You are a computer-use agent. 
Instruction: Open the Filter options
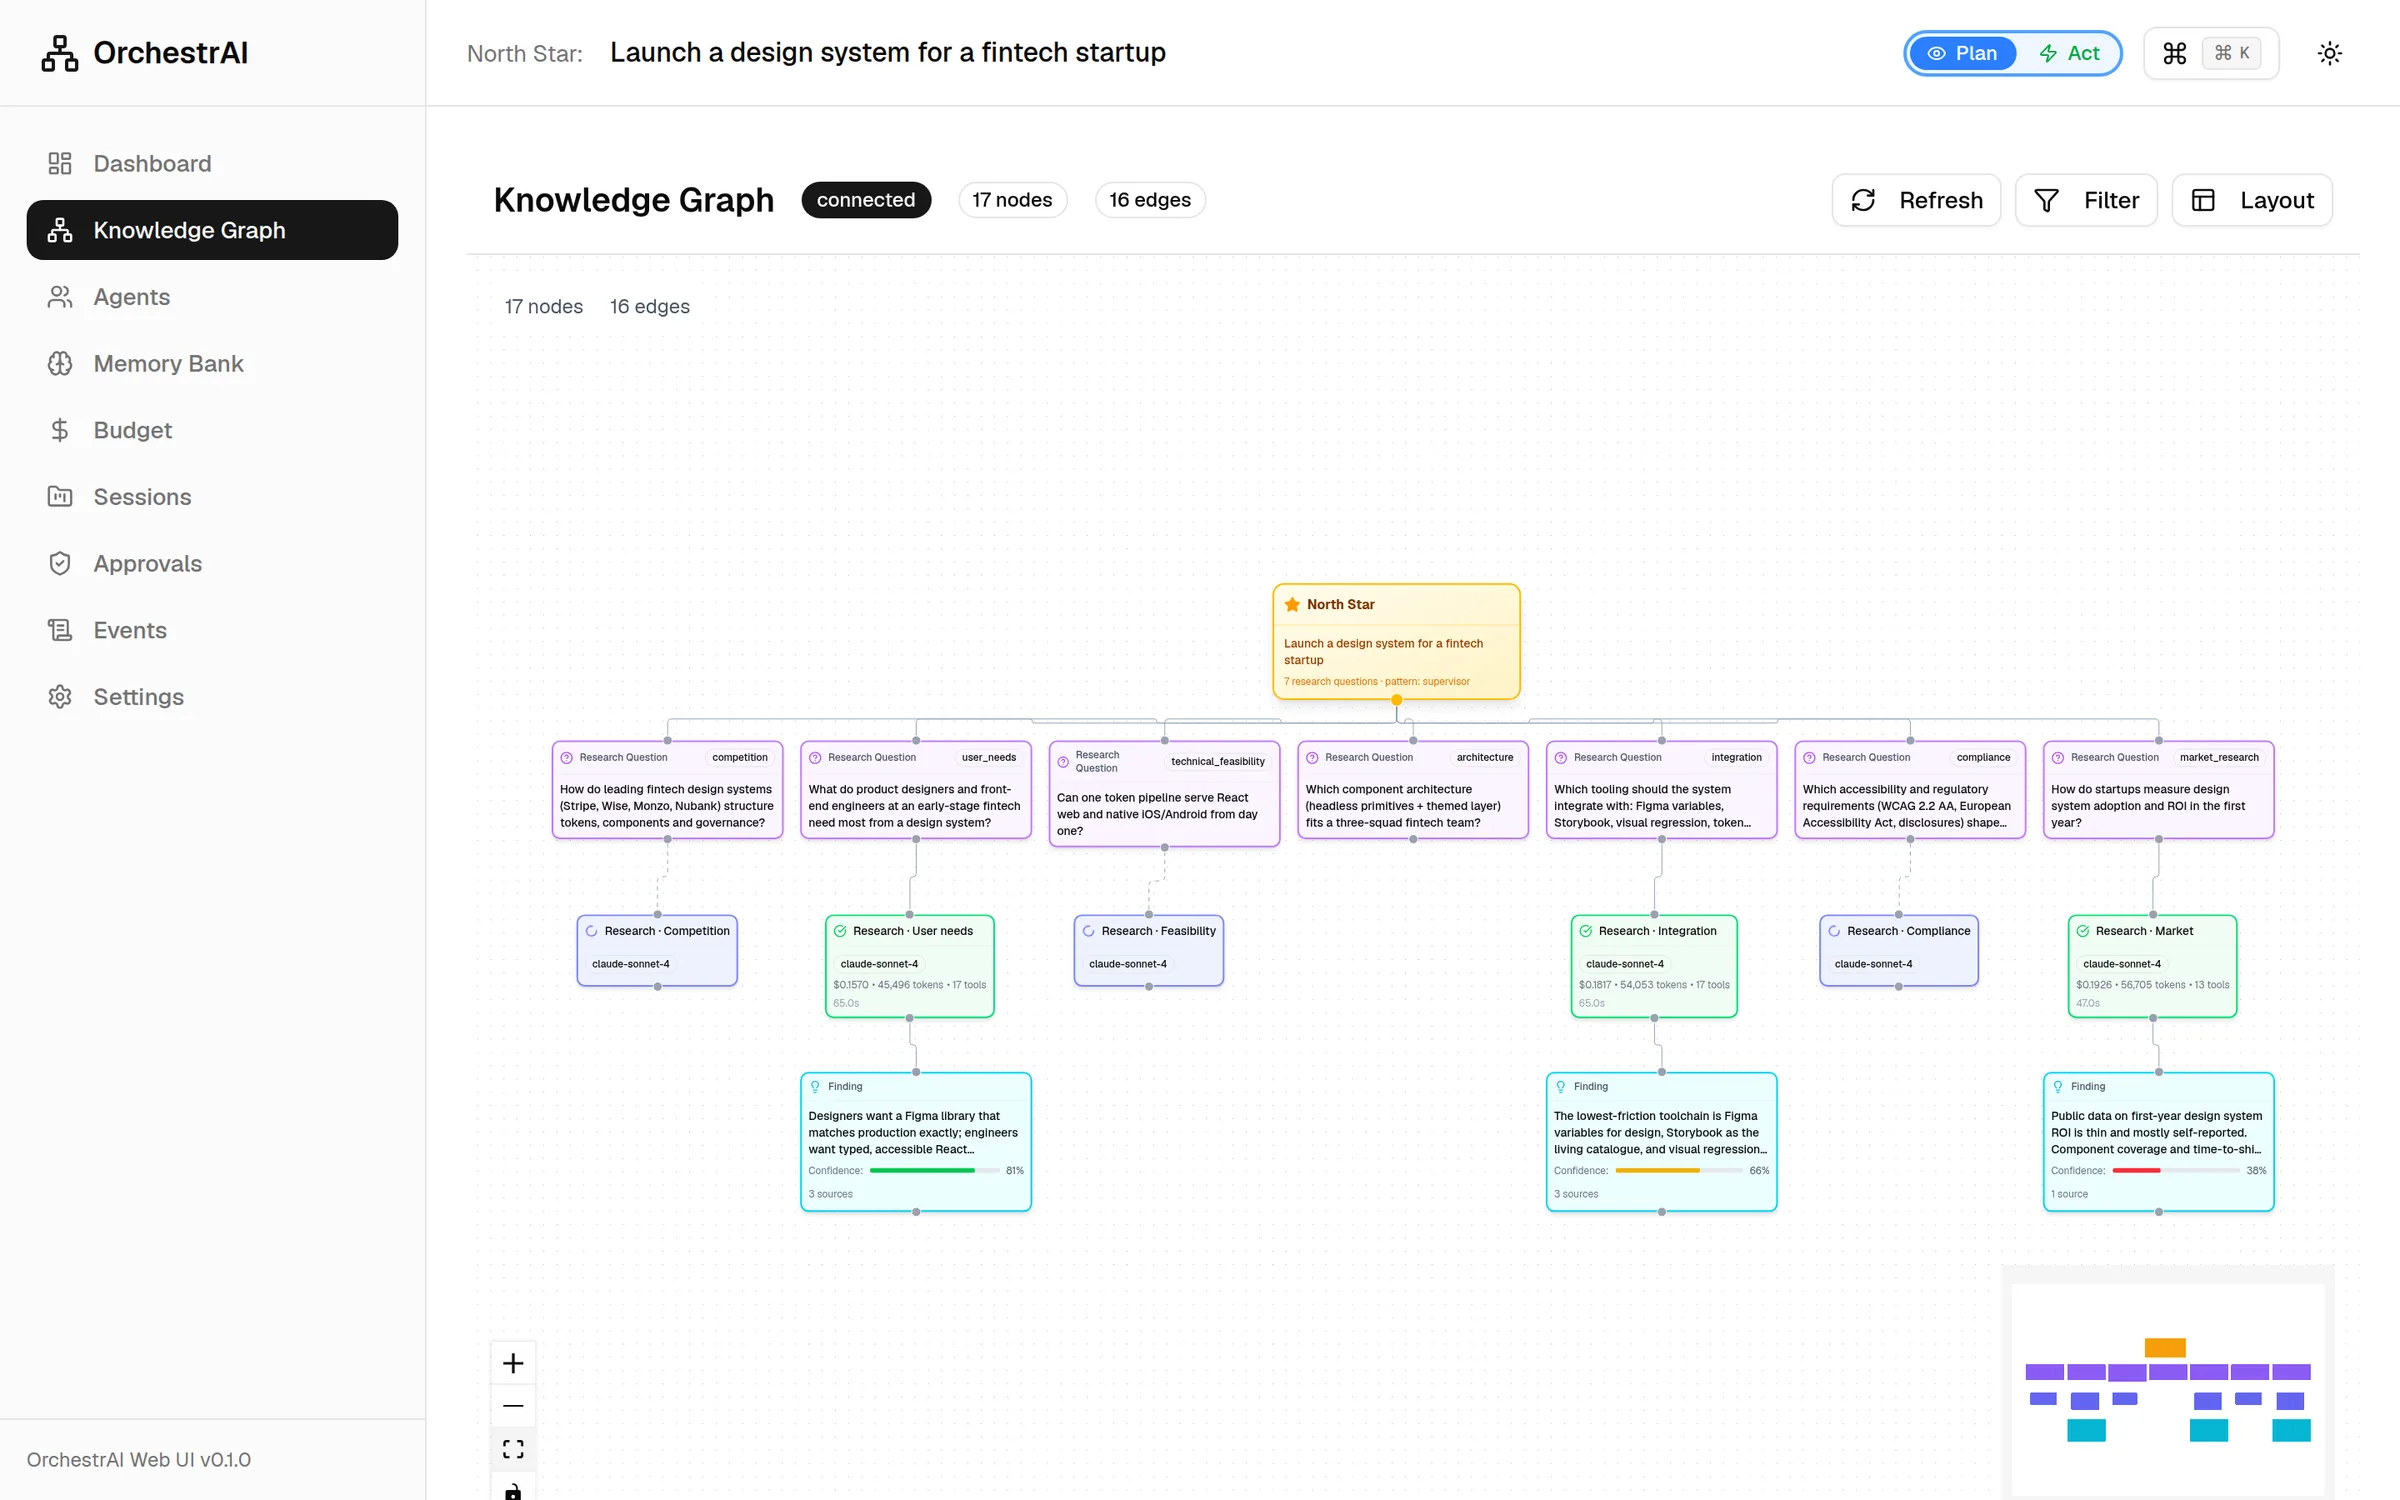click(x=2086, y=200)
